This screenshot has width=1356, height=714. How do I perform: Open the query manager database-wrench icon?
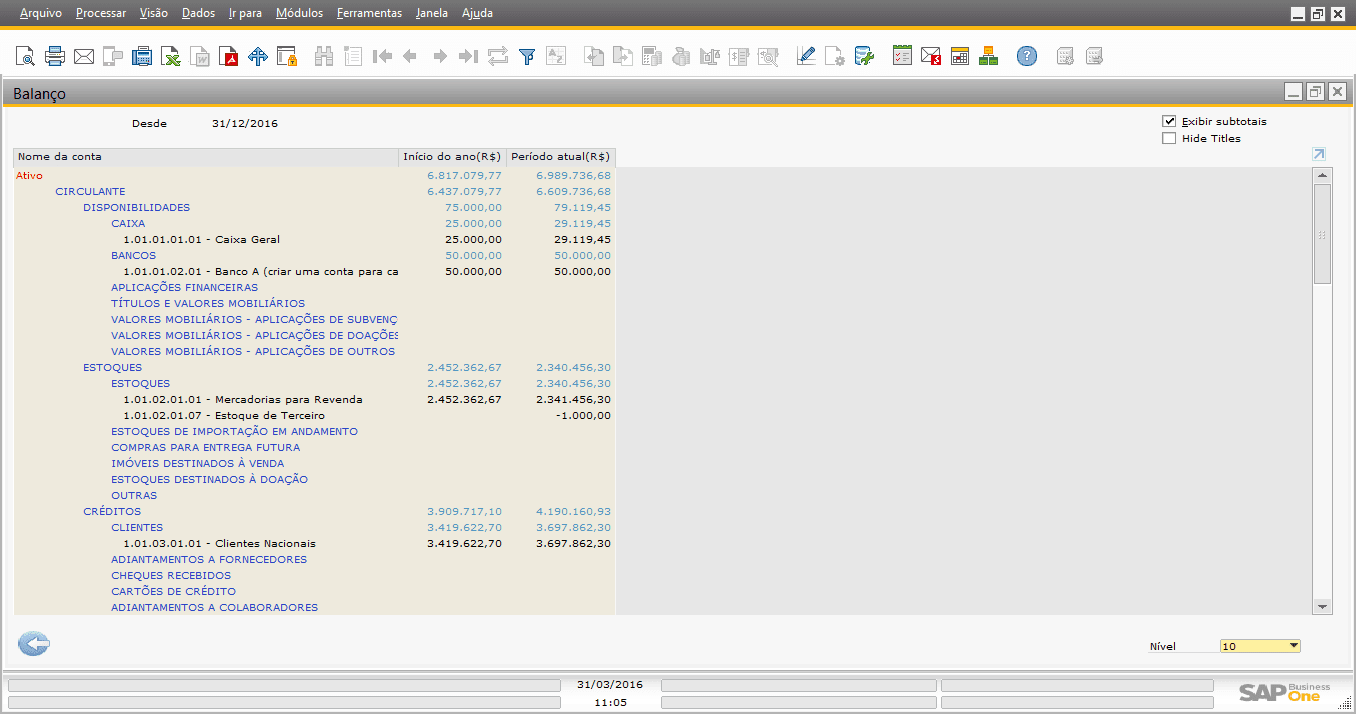[x=864, y=56]
